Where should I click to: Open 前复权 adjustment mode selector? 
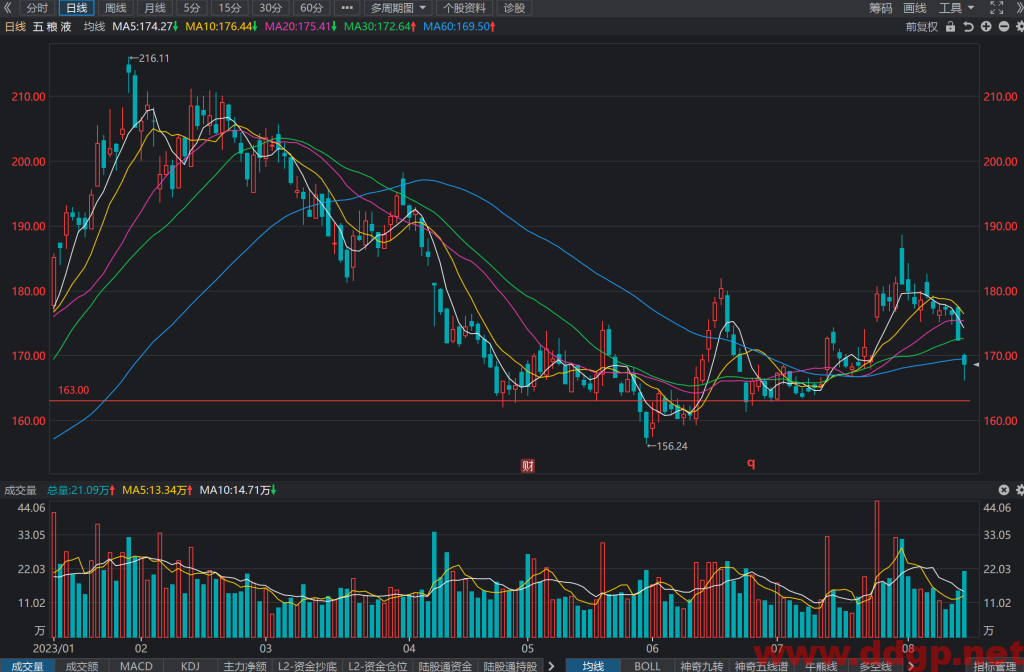(x=921, y=27)
